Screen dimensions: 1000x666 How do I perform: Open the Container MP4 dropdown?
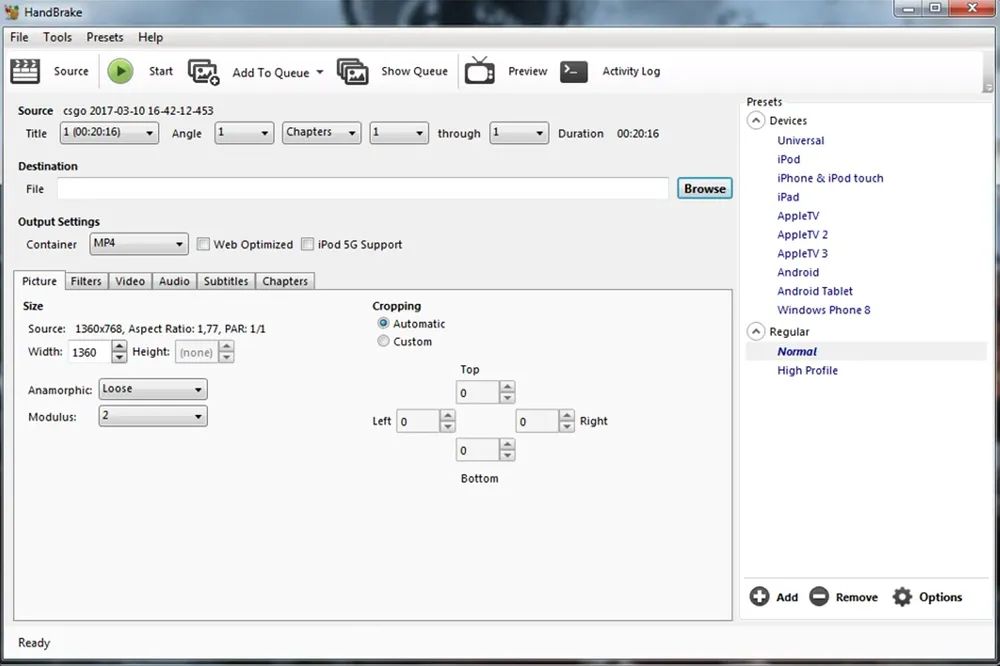click(x=139, y=244)
